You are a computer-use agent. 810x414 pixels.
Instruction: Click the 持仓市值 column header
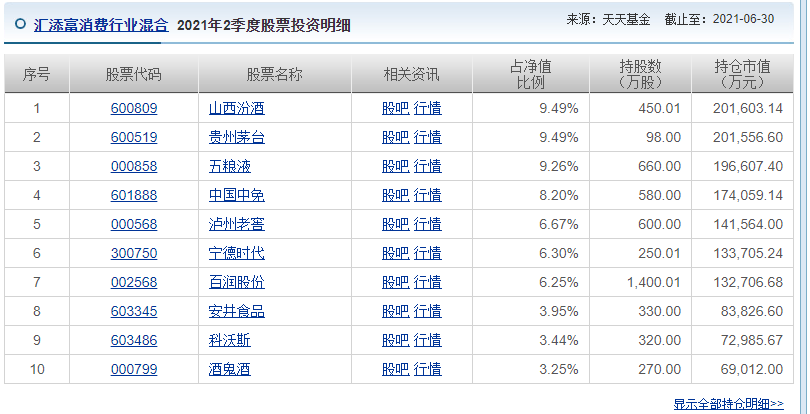742,74
